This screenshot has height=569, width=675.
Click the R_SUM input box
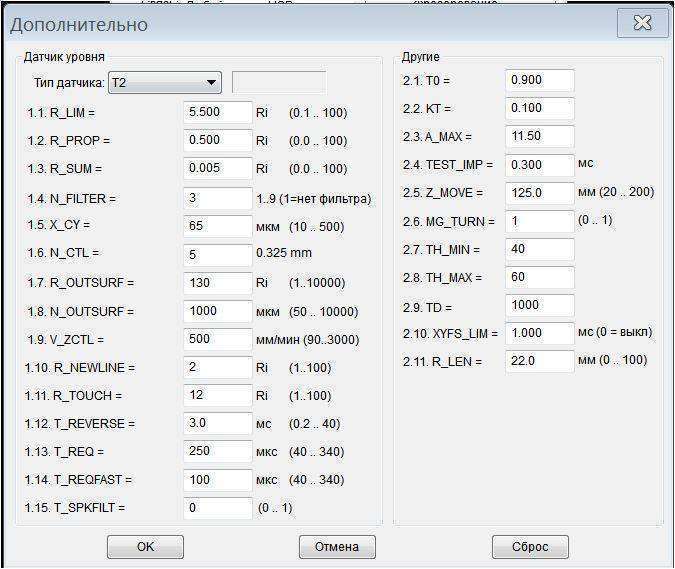(218, 169)
